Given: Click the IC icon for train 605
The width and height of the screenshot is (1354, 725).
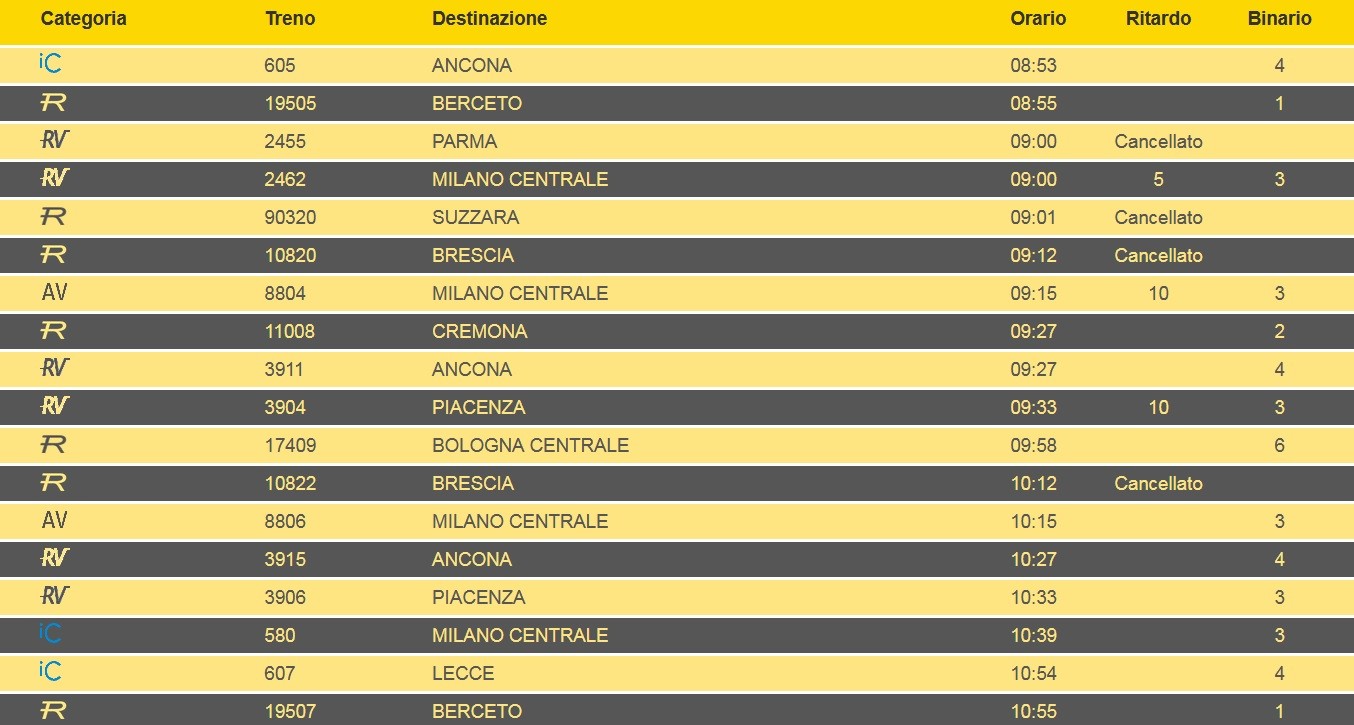Looking at the screenshot, I should pos(50,64).
